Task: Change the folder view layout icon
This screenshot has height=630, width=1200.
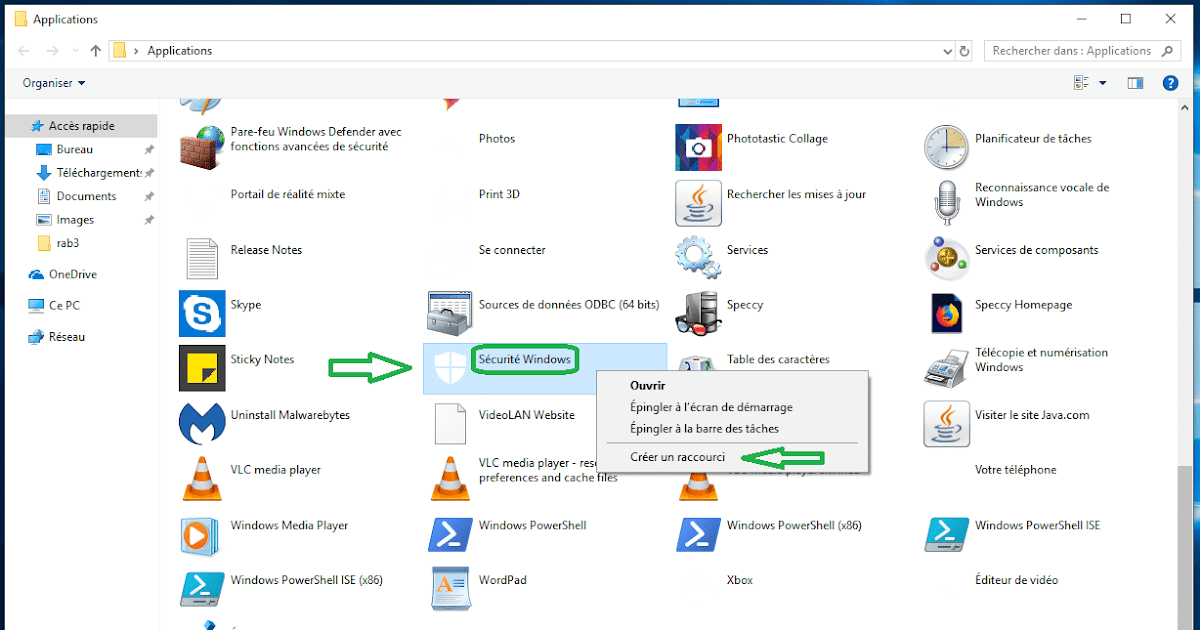Action: [1081, 83]
